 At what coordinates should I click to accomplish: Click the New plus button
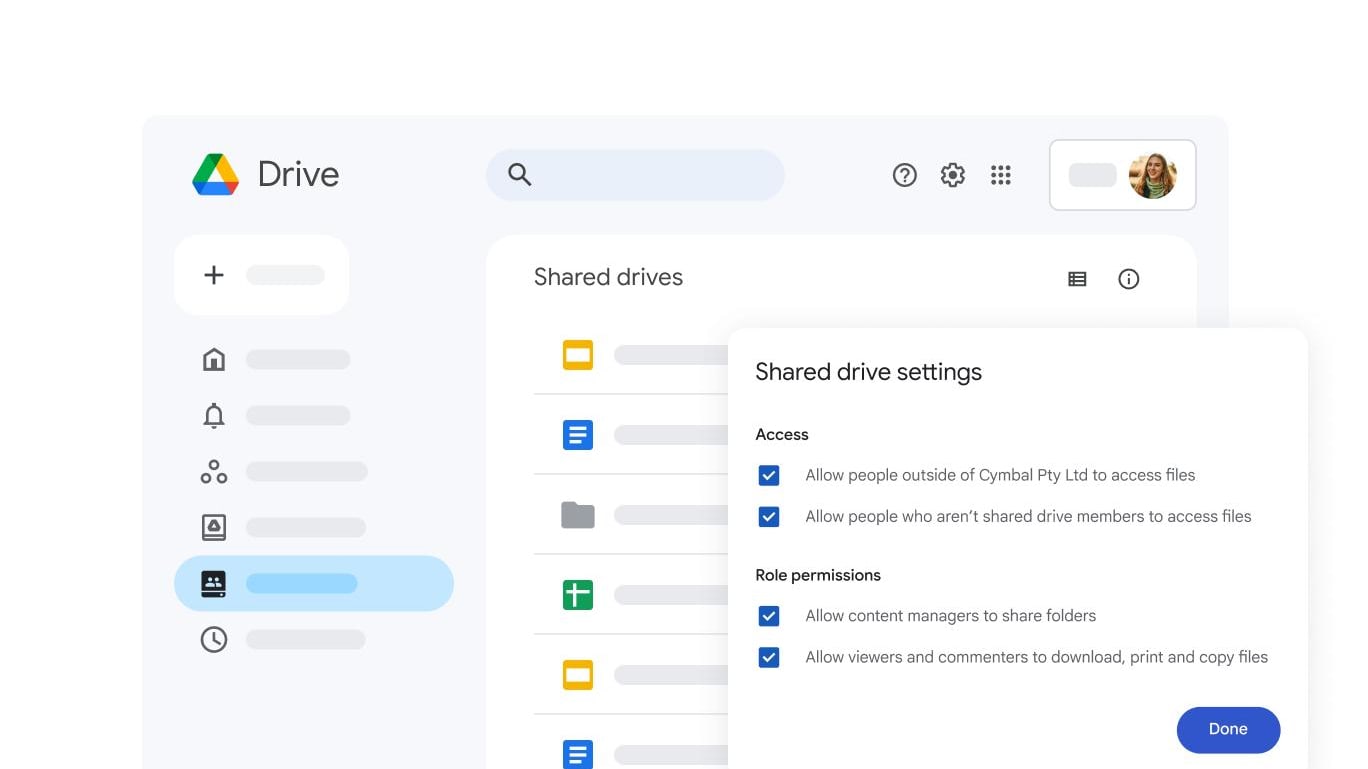point(262,275)
